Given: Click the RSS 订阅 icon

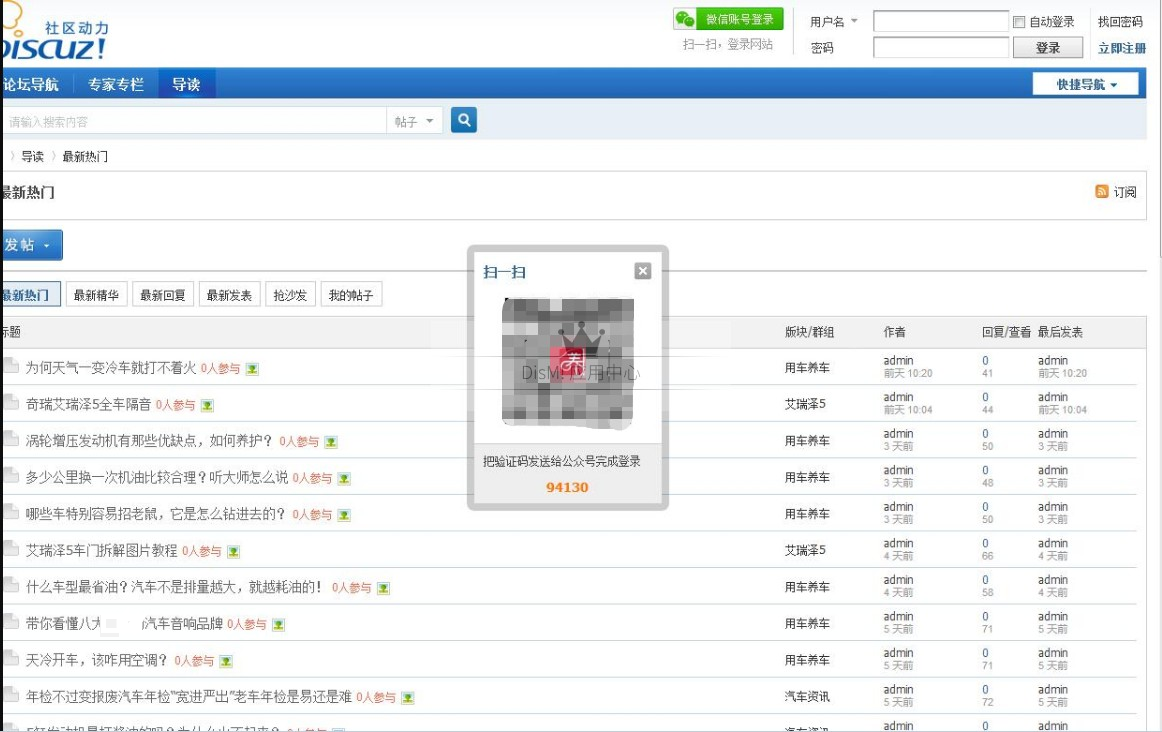Looking at the screenshot, I should [1101, 192].
